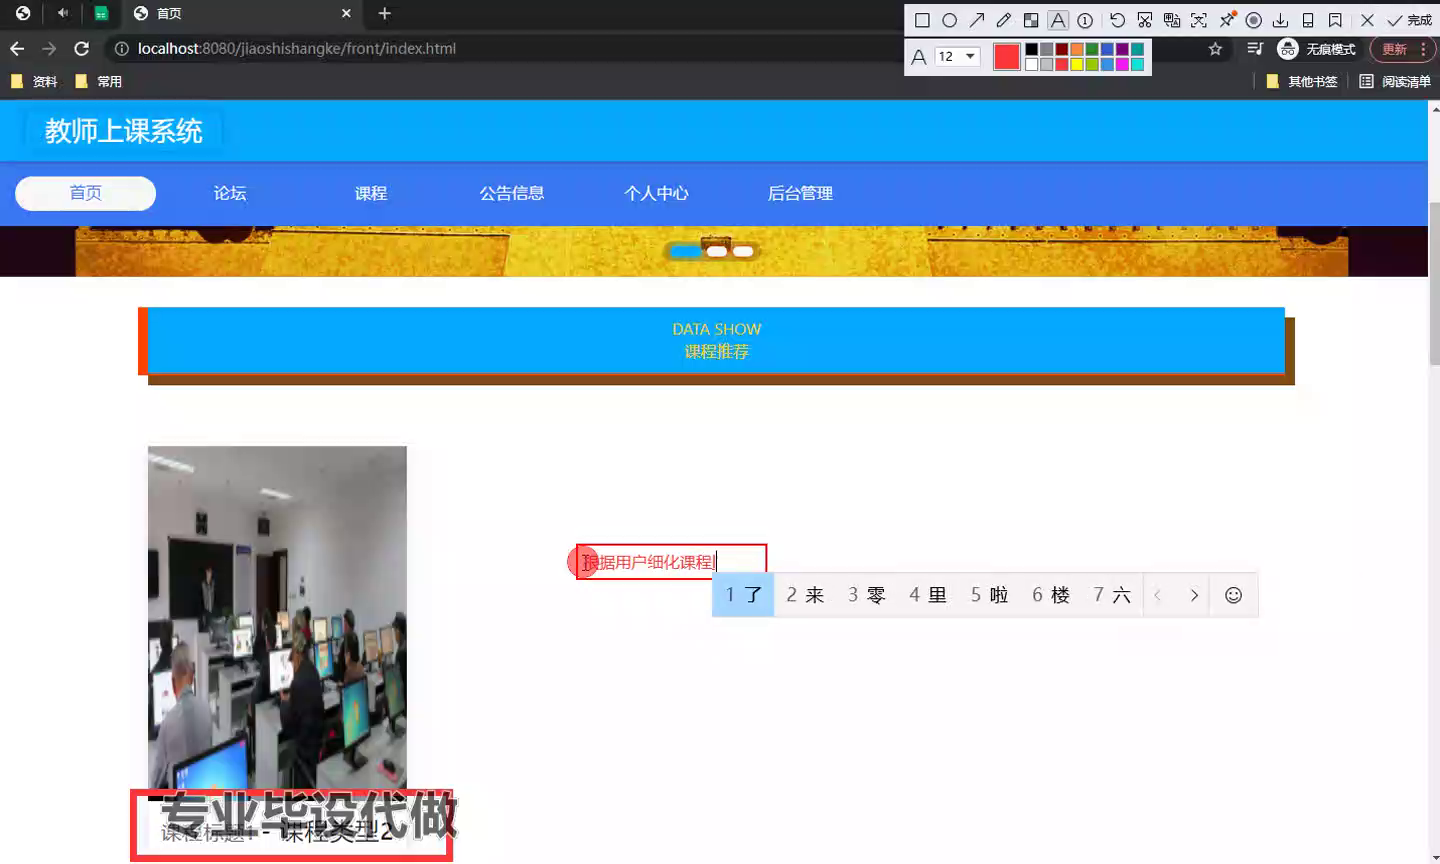The height and width of the screenshot is (864, 1440).
Task: Open the 公告信息 navigation item
Action: pyautogui.click(x=512, y=193)
